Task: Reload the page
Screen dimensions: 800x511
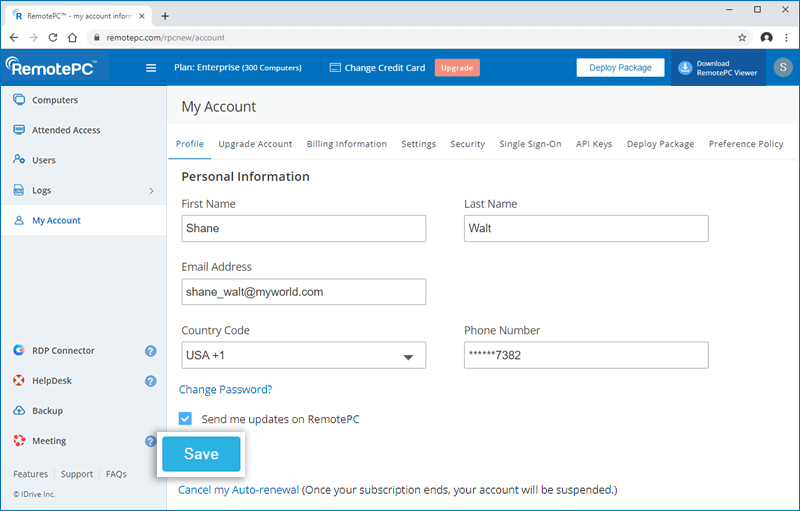Action: [x=53, y=37]
